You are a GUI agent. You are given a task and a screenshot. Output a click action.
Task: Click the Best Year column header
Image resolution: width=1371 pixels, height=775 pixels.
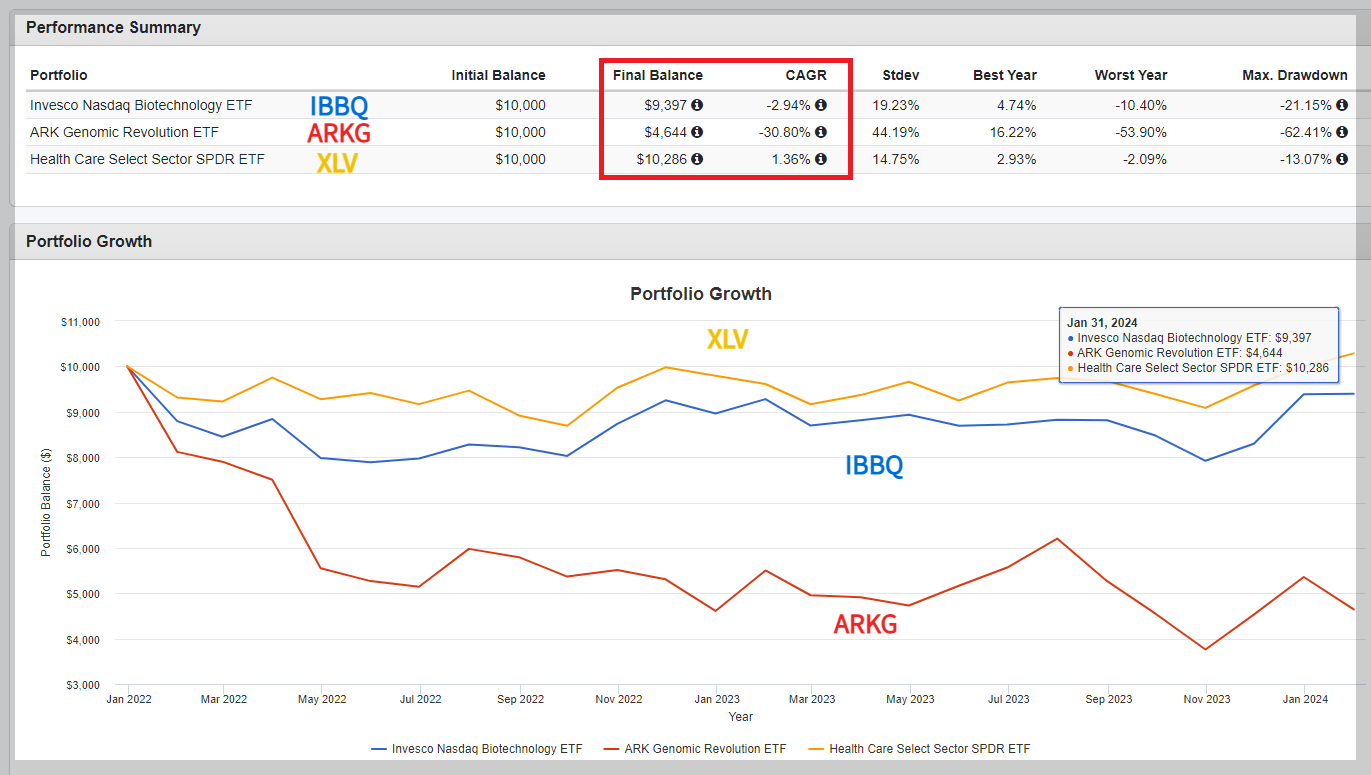point(1005,75)
